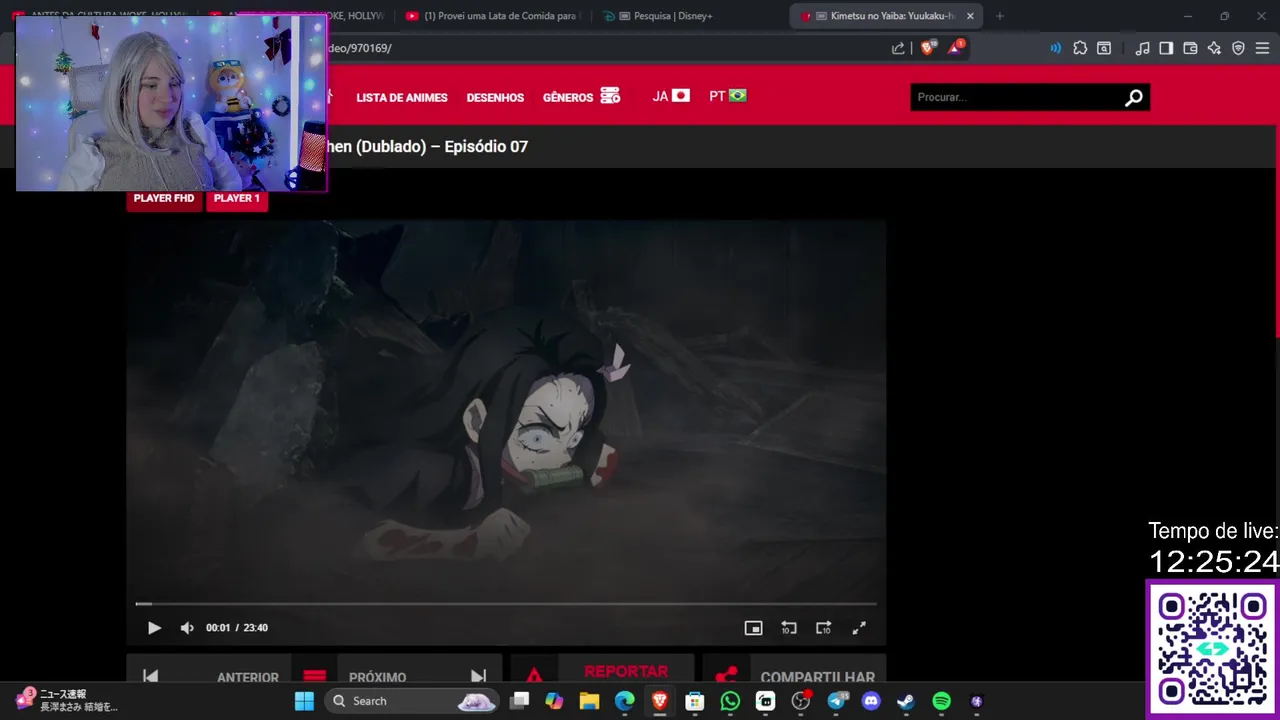Click the 00:01 / 23:40 time display

coord(237,628)
